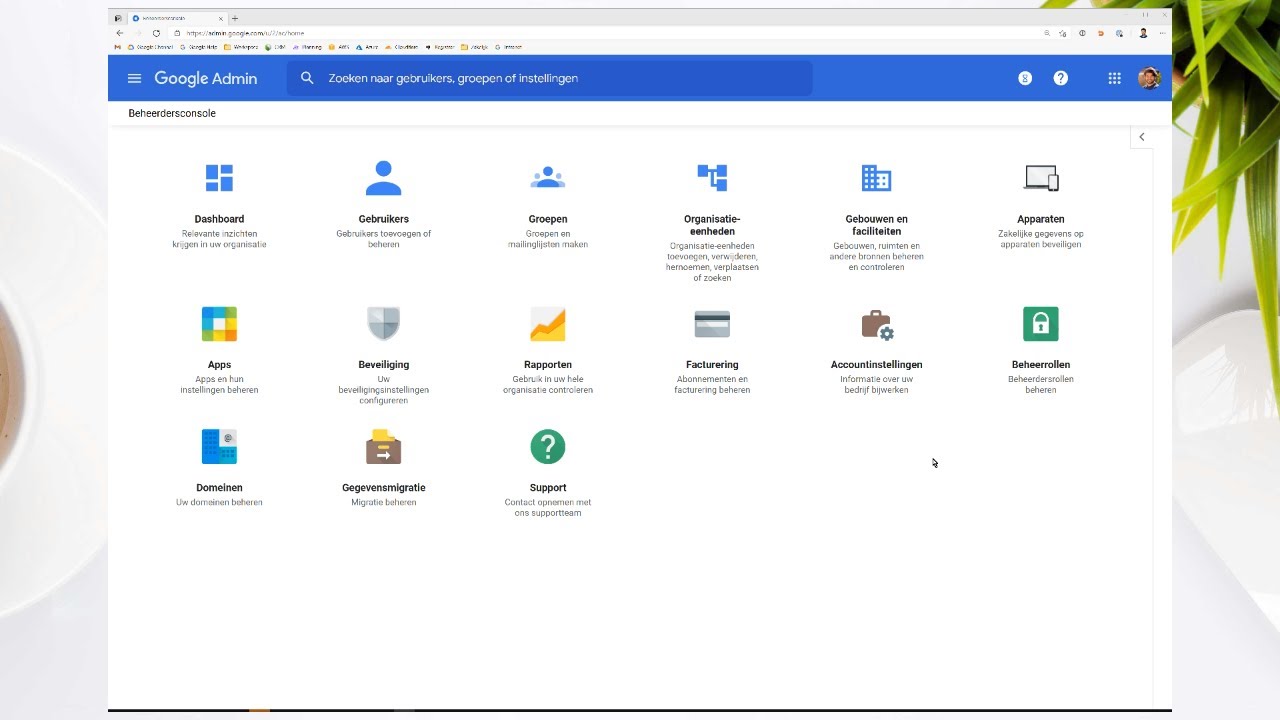Open the Accountinstellingen briefcase icon

click(877, 325)
